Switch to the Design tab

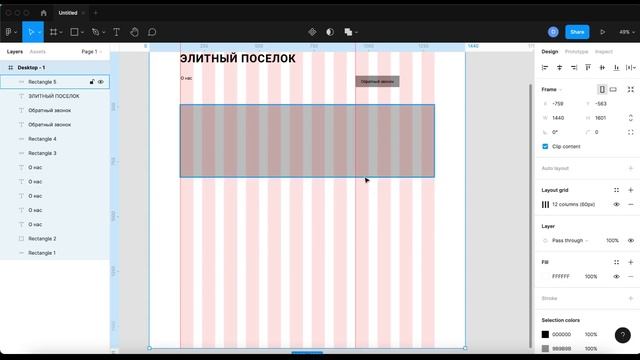[549, 52]
